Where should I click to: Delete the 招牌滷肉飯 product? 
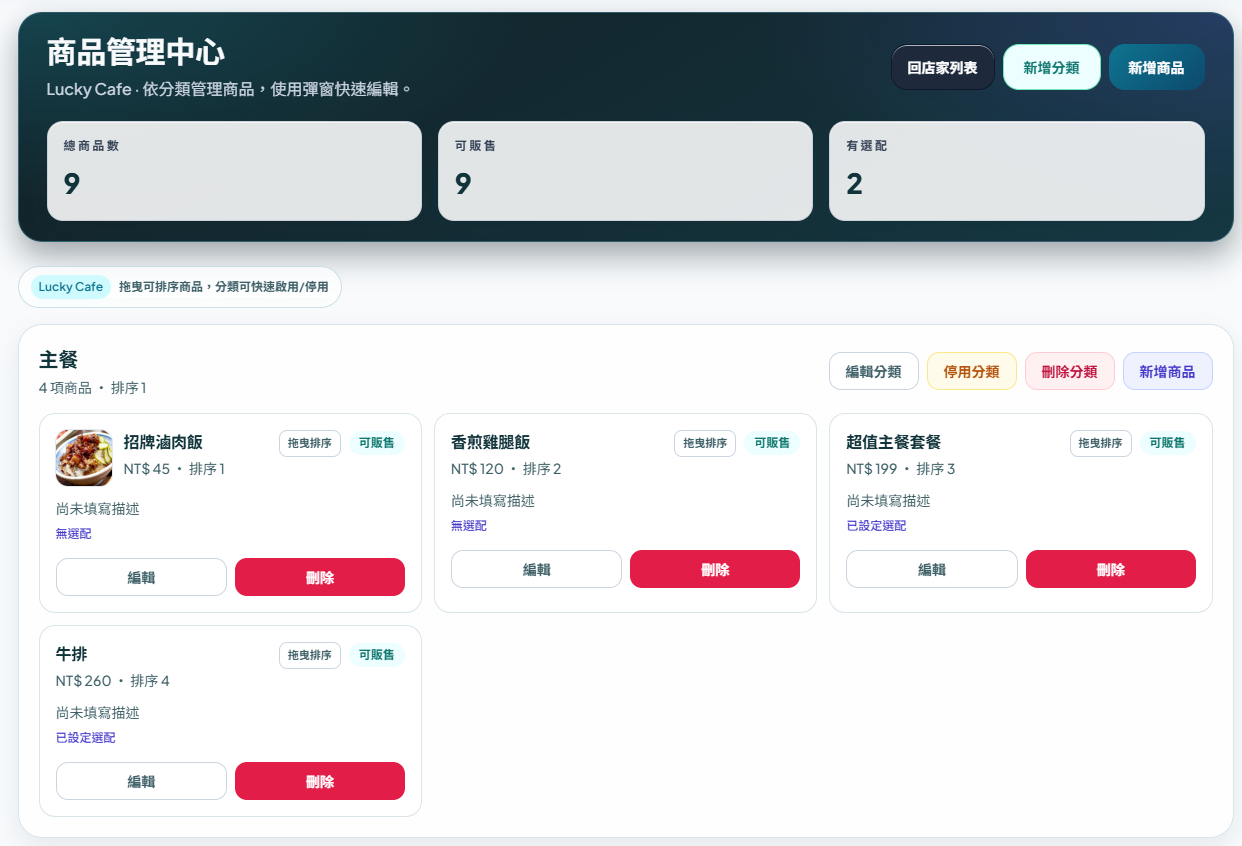tap(320, 577)
